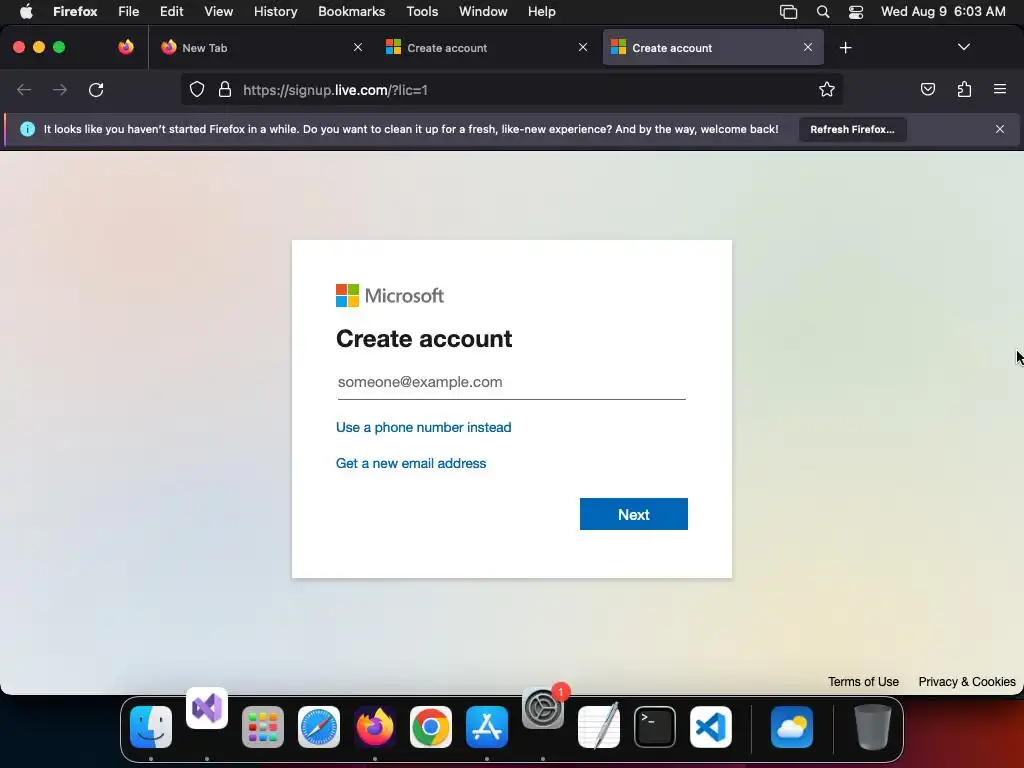
Task: Click the URL address bar
Action: click(511, 89)
